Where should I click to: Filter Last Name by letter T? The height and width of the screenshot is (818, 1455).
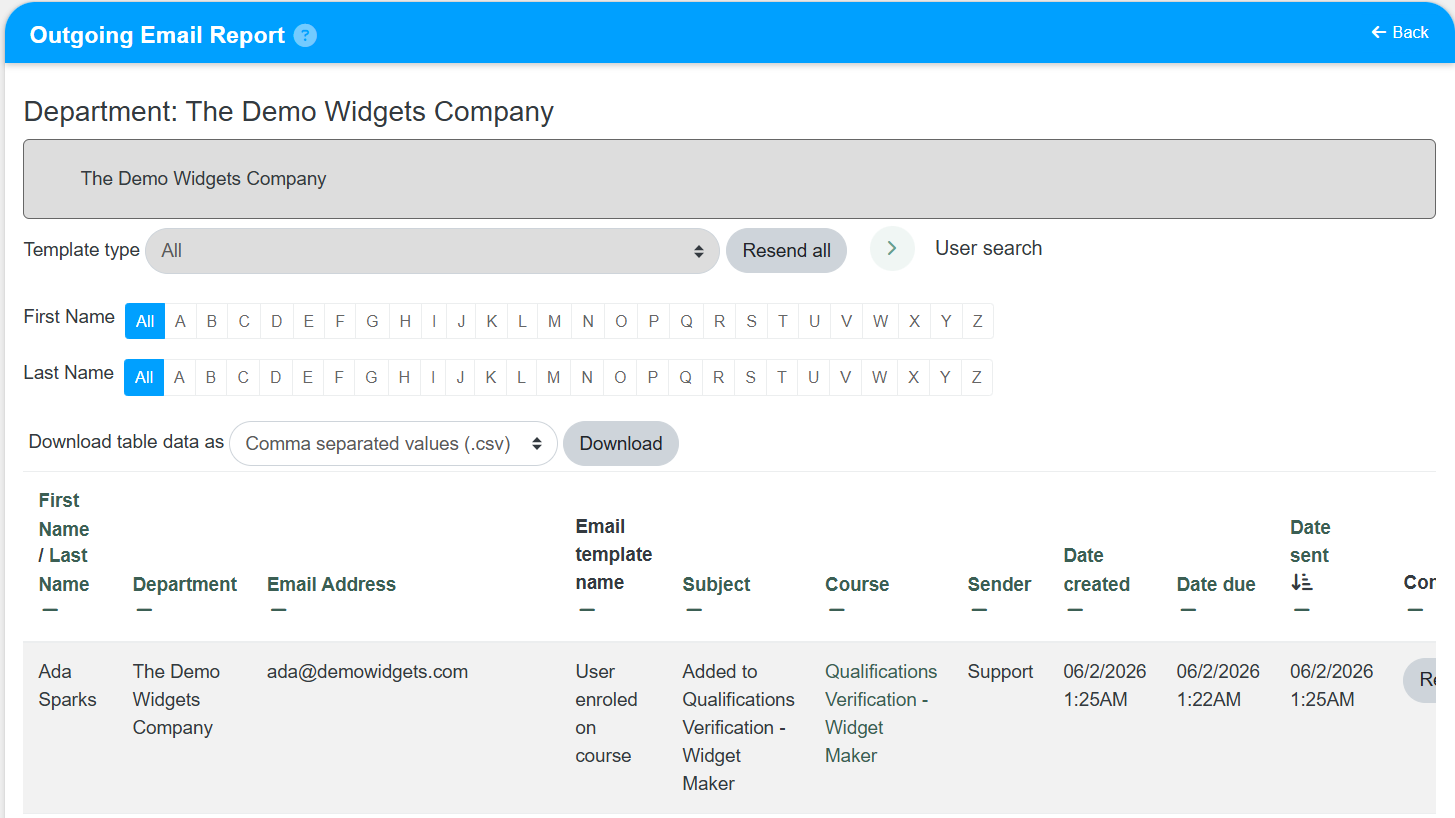(781, 377)
